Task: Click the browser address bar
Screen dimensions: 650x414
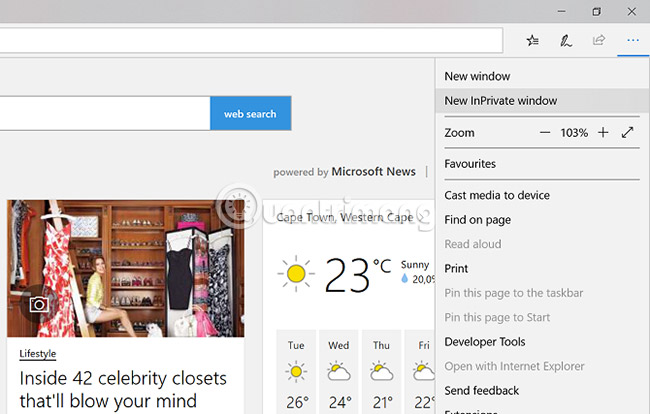Action: 251,40
